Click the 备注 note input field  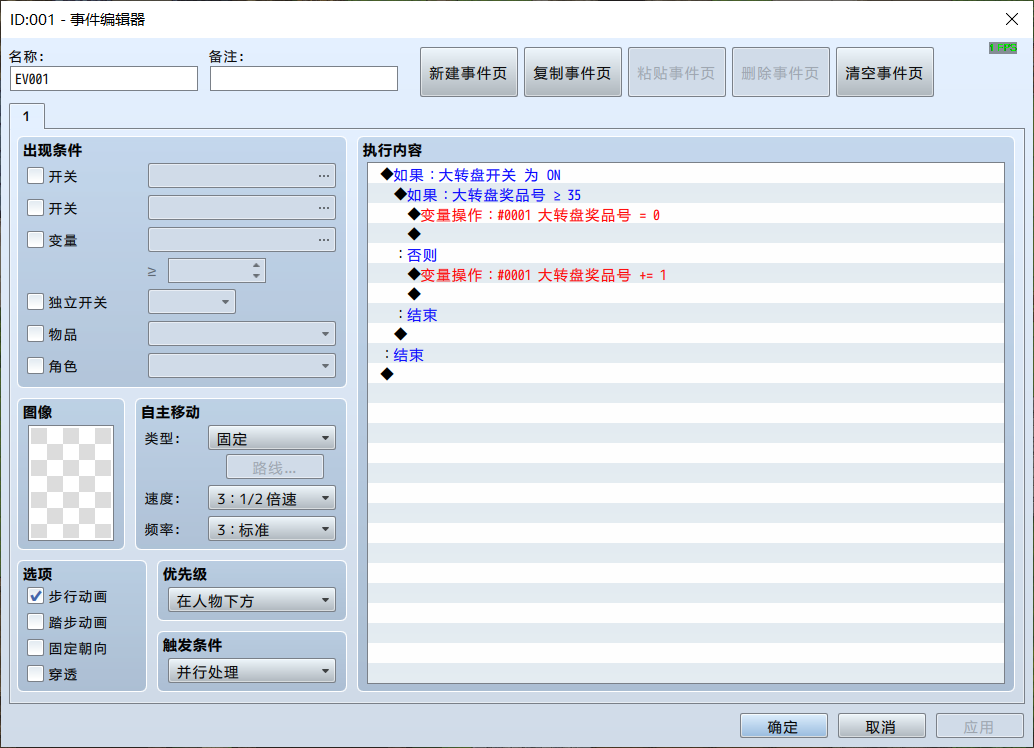pyautogui.click(x=303, y=78)
